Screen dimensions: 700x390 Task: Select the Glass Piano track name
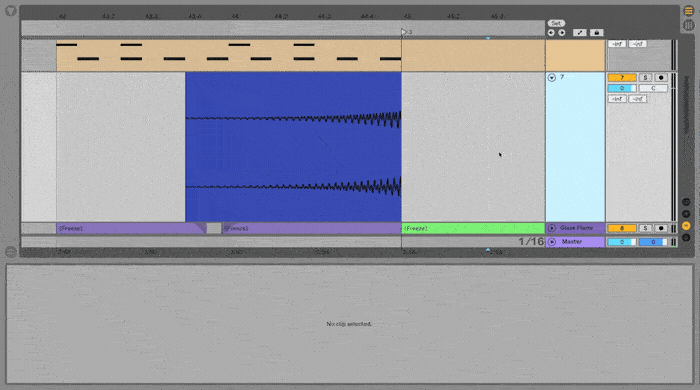pos(576,228)
